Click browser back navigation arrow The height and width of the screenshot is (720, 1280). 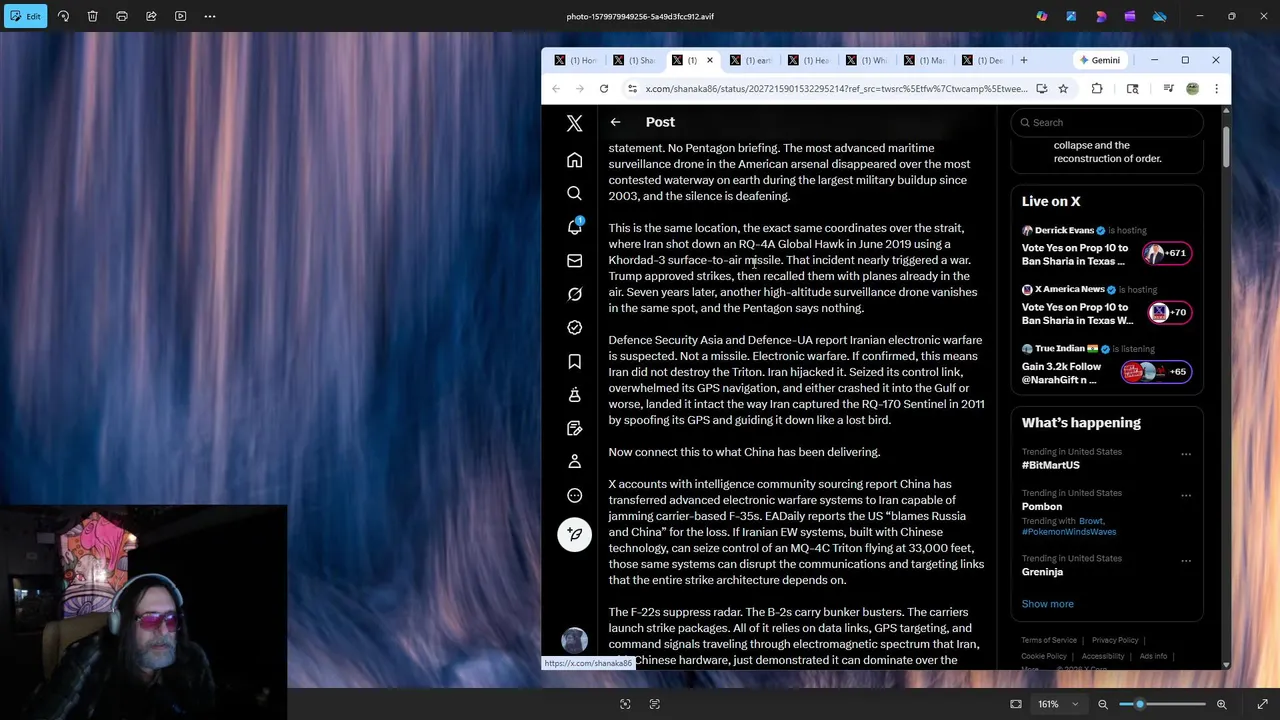click(x=556, y=89)
